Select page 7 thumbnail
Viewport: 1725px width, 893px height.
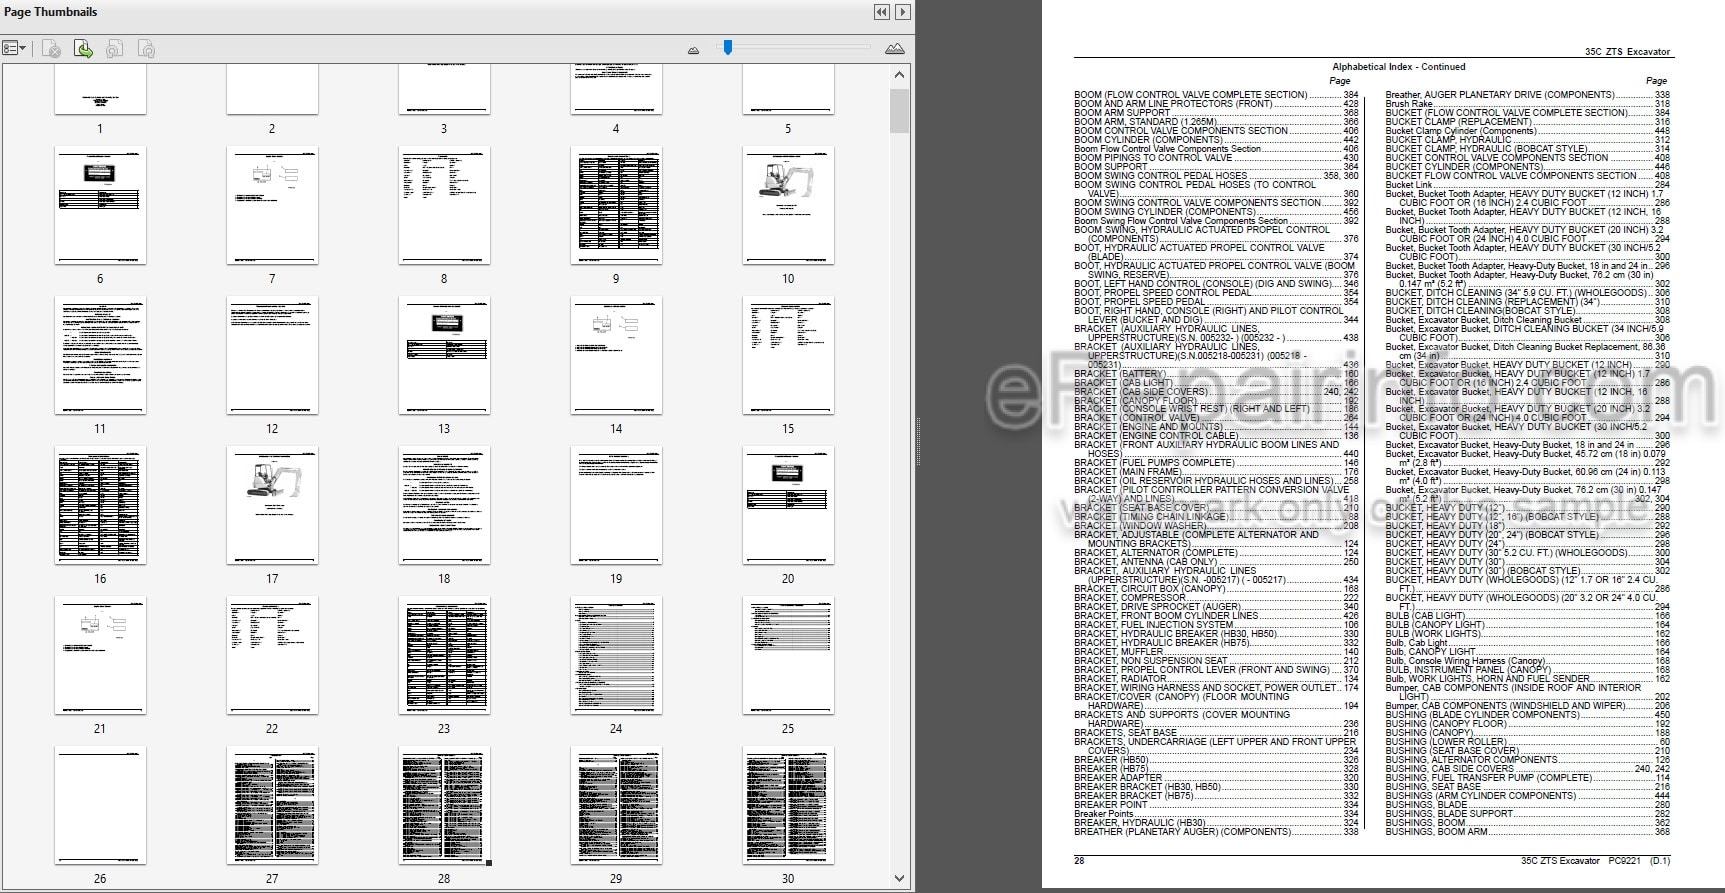pos(272,205)
